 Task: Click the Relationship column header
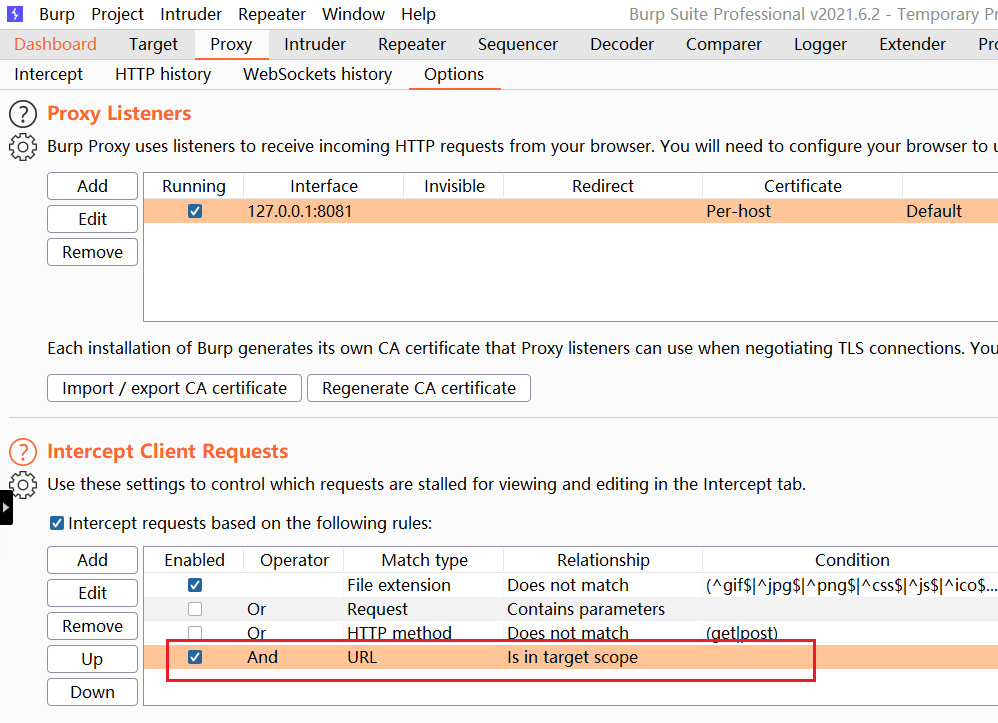coord(603,560)
